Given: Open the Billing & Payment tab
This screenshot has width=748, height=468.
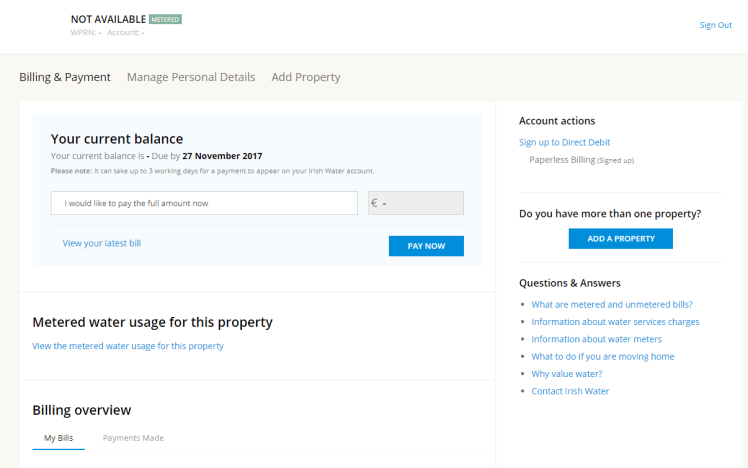Looking at the screenshot, I should (x=65, y=77).
